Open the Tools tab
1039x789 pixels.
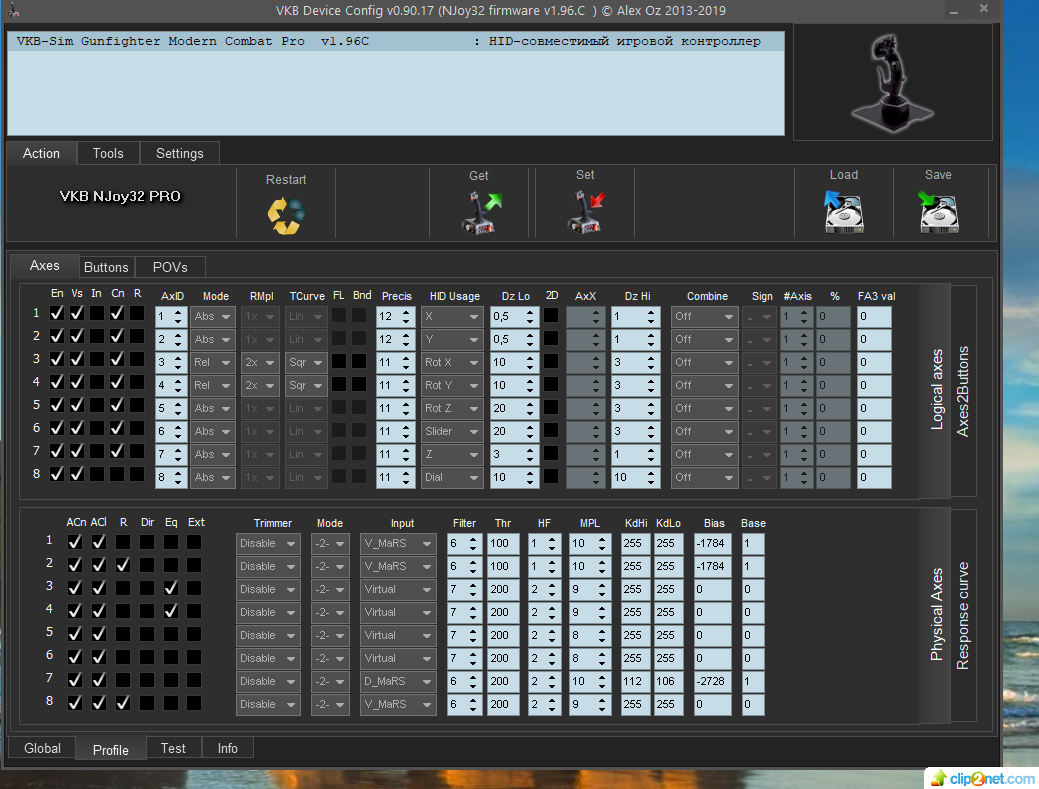[108, 153]
